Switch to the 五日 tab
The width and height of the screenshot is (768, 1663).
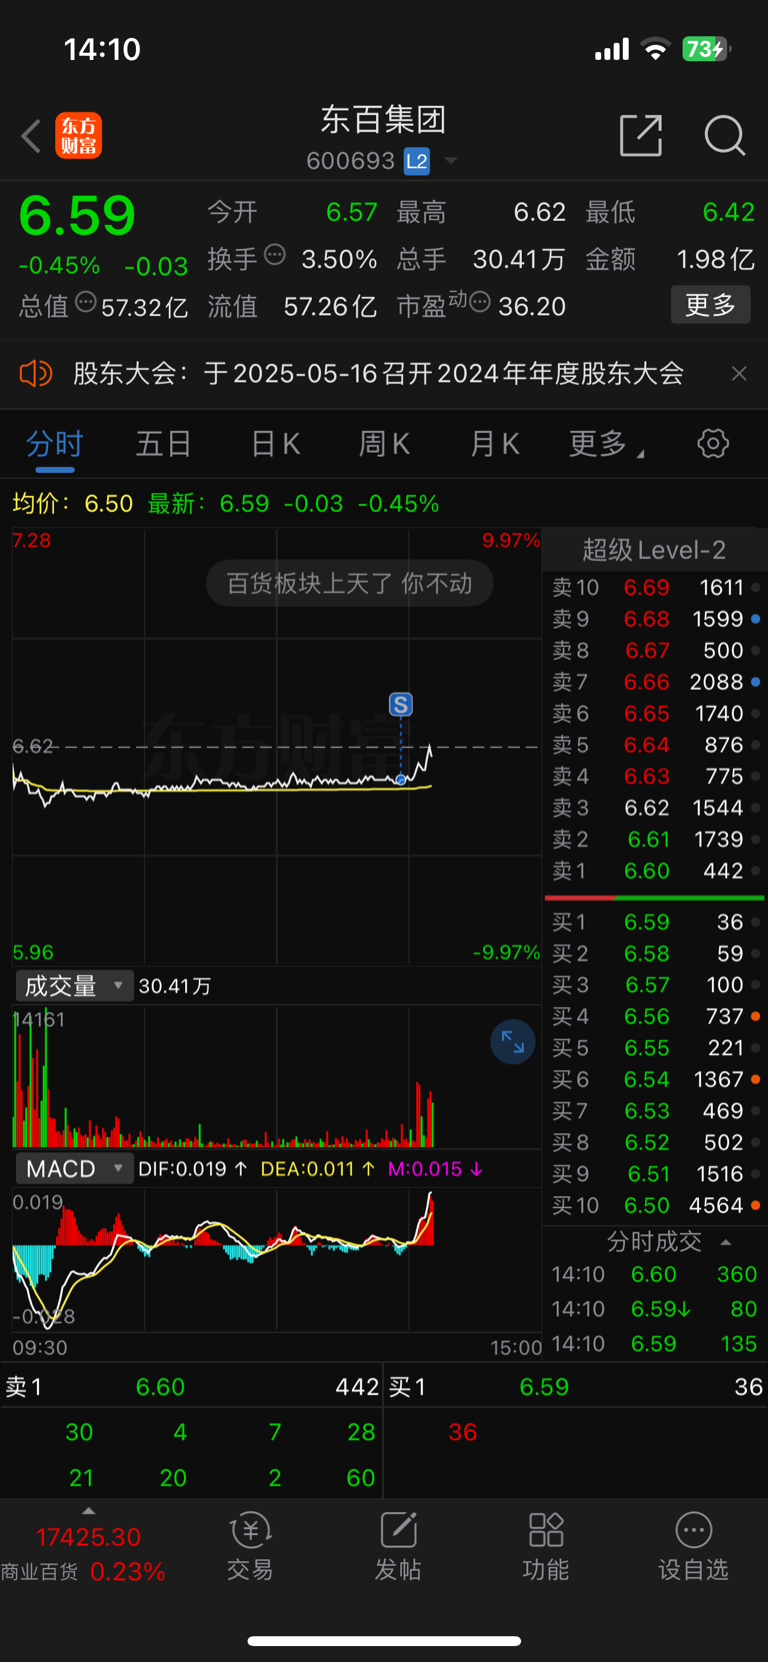[163, 444]
